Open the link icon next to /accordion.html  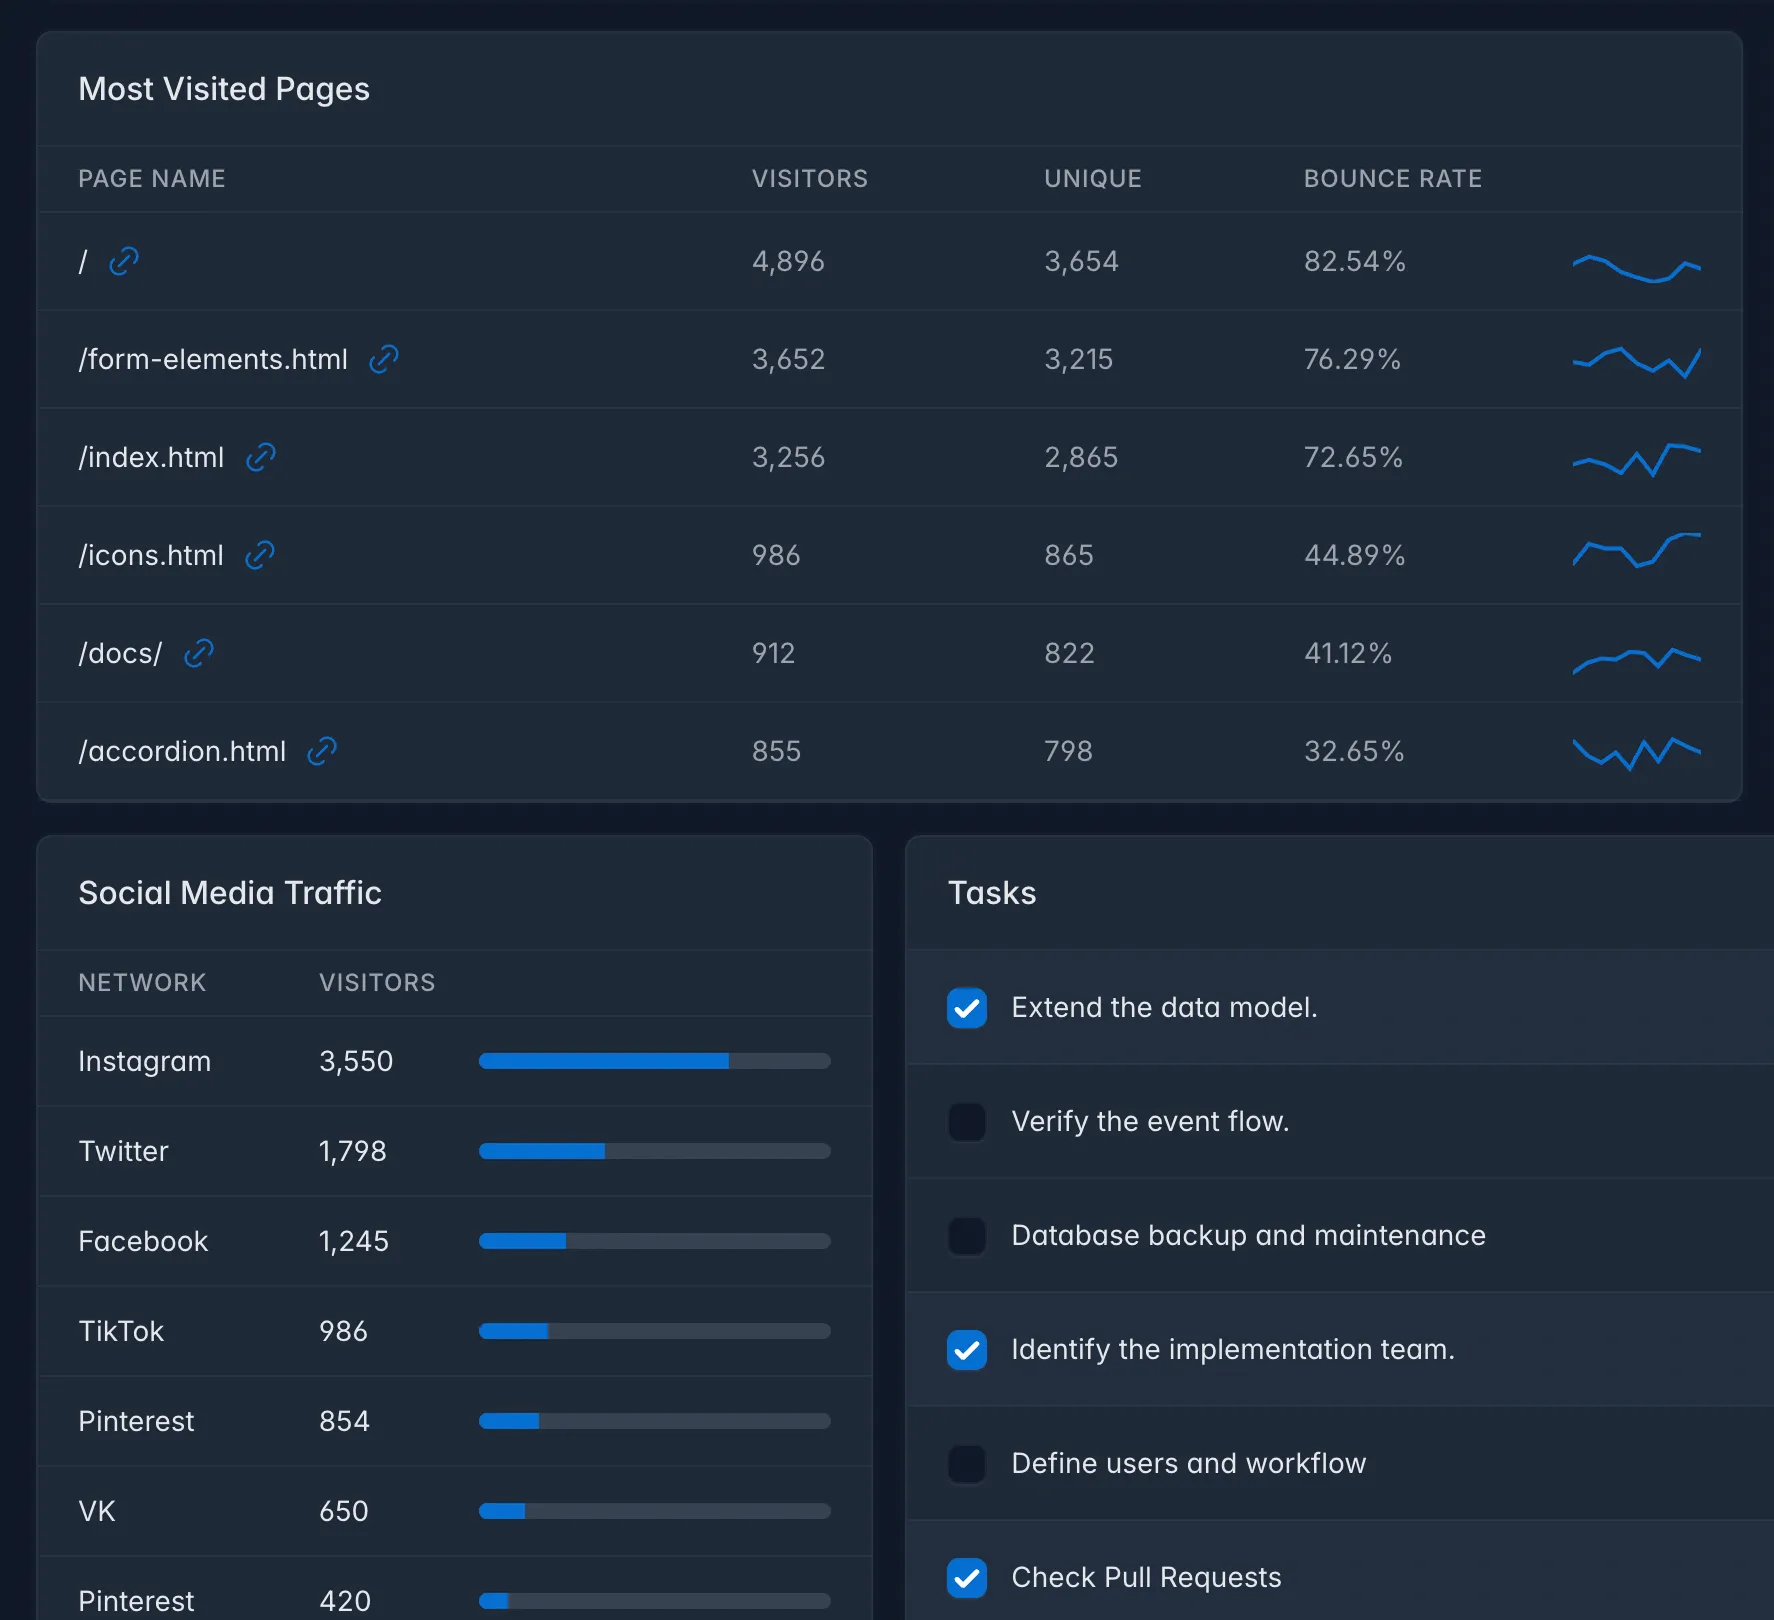(x=322, y=751)
